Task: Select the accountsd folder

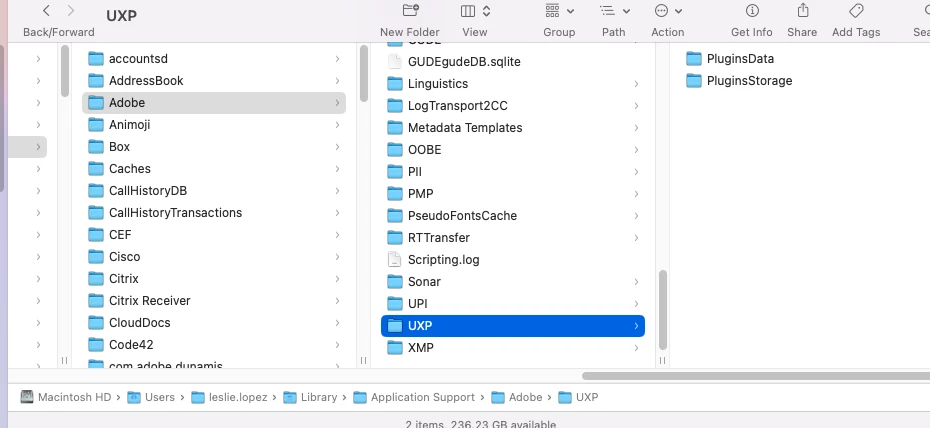Action: click(x=214, y=59)
